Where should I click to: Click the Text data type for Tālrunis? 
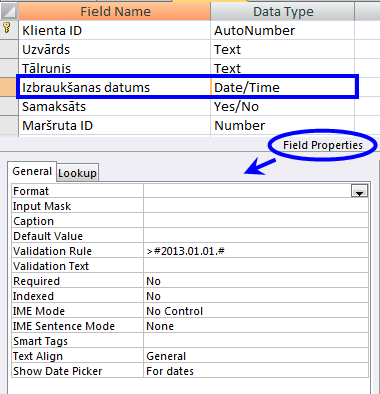(x=282, y=68)
